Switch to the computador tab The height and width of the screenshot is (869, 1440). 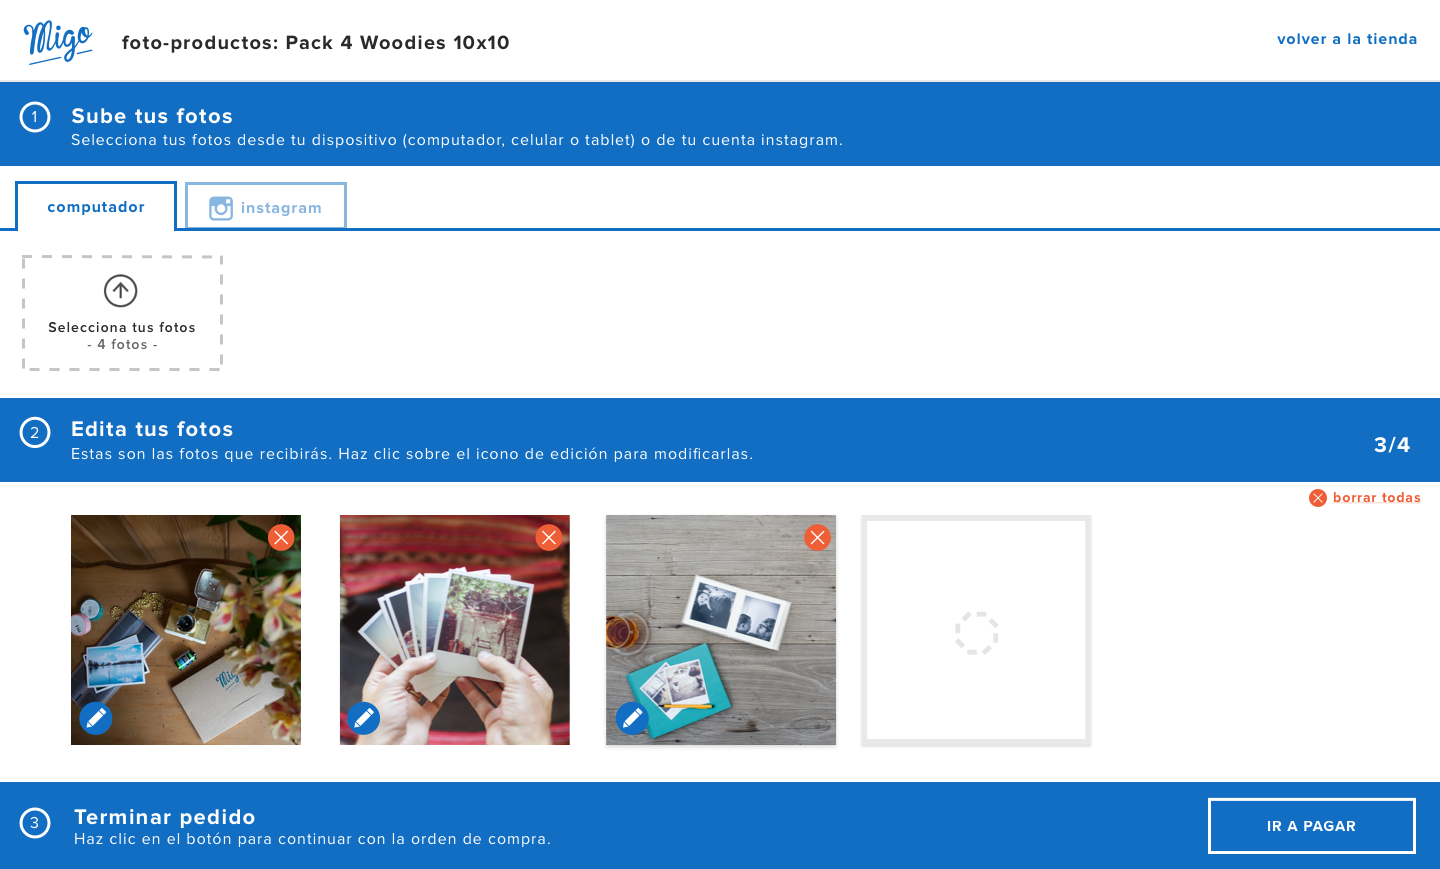point(96,207)
